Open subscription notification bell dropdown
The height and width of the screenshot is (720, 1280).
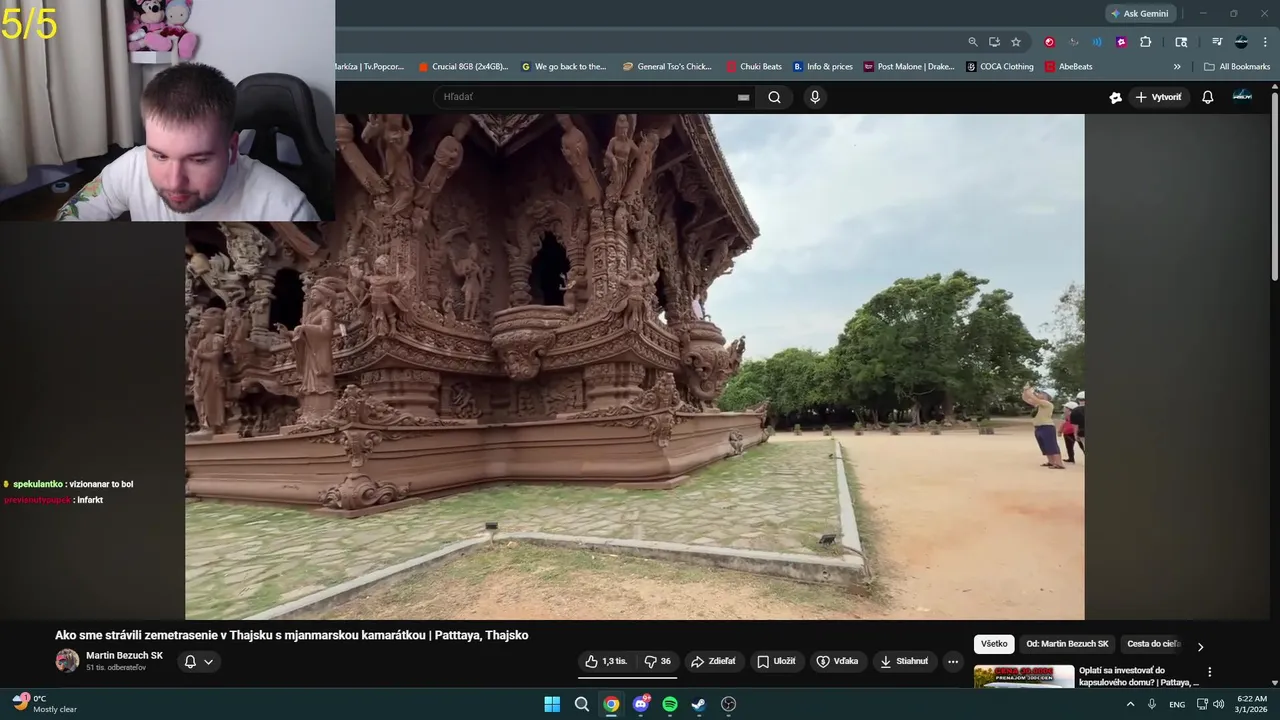click(x=199, y=662)
